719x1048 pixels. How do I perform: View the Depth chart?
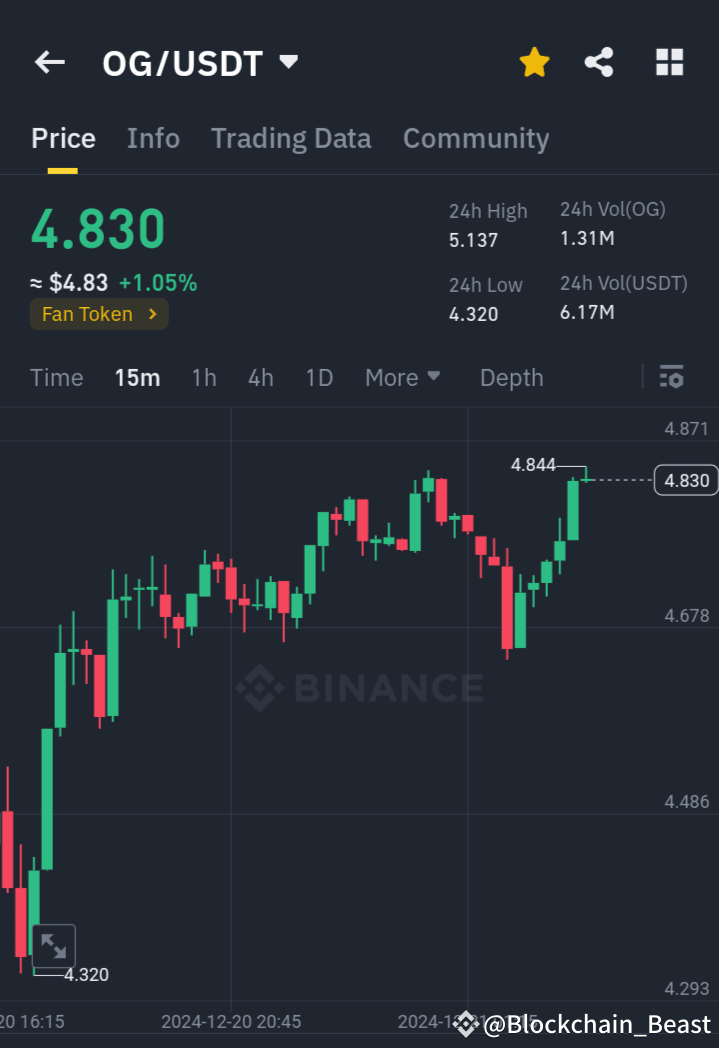[511, 377]
